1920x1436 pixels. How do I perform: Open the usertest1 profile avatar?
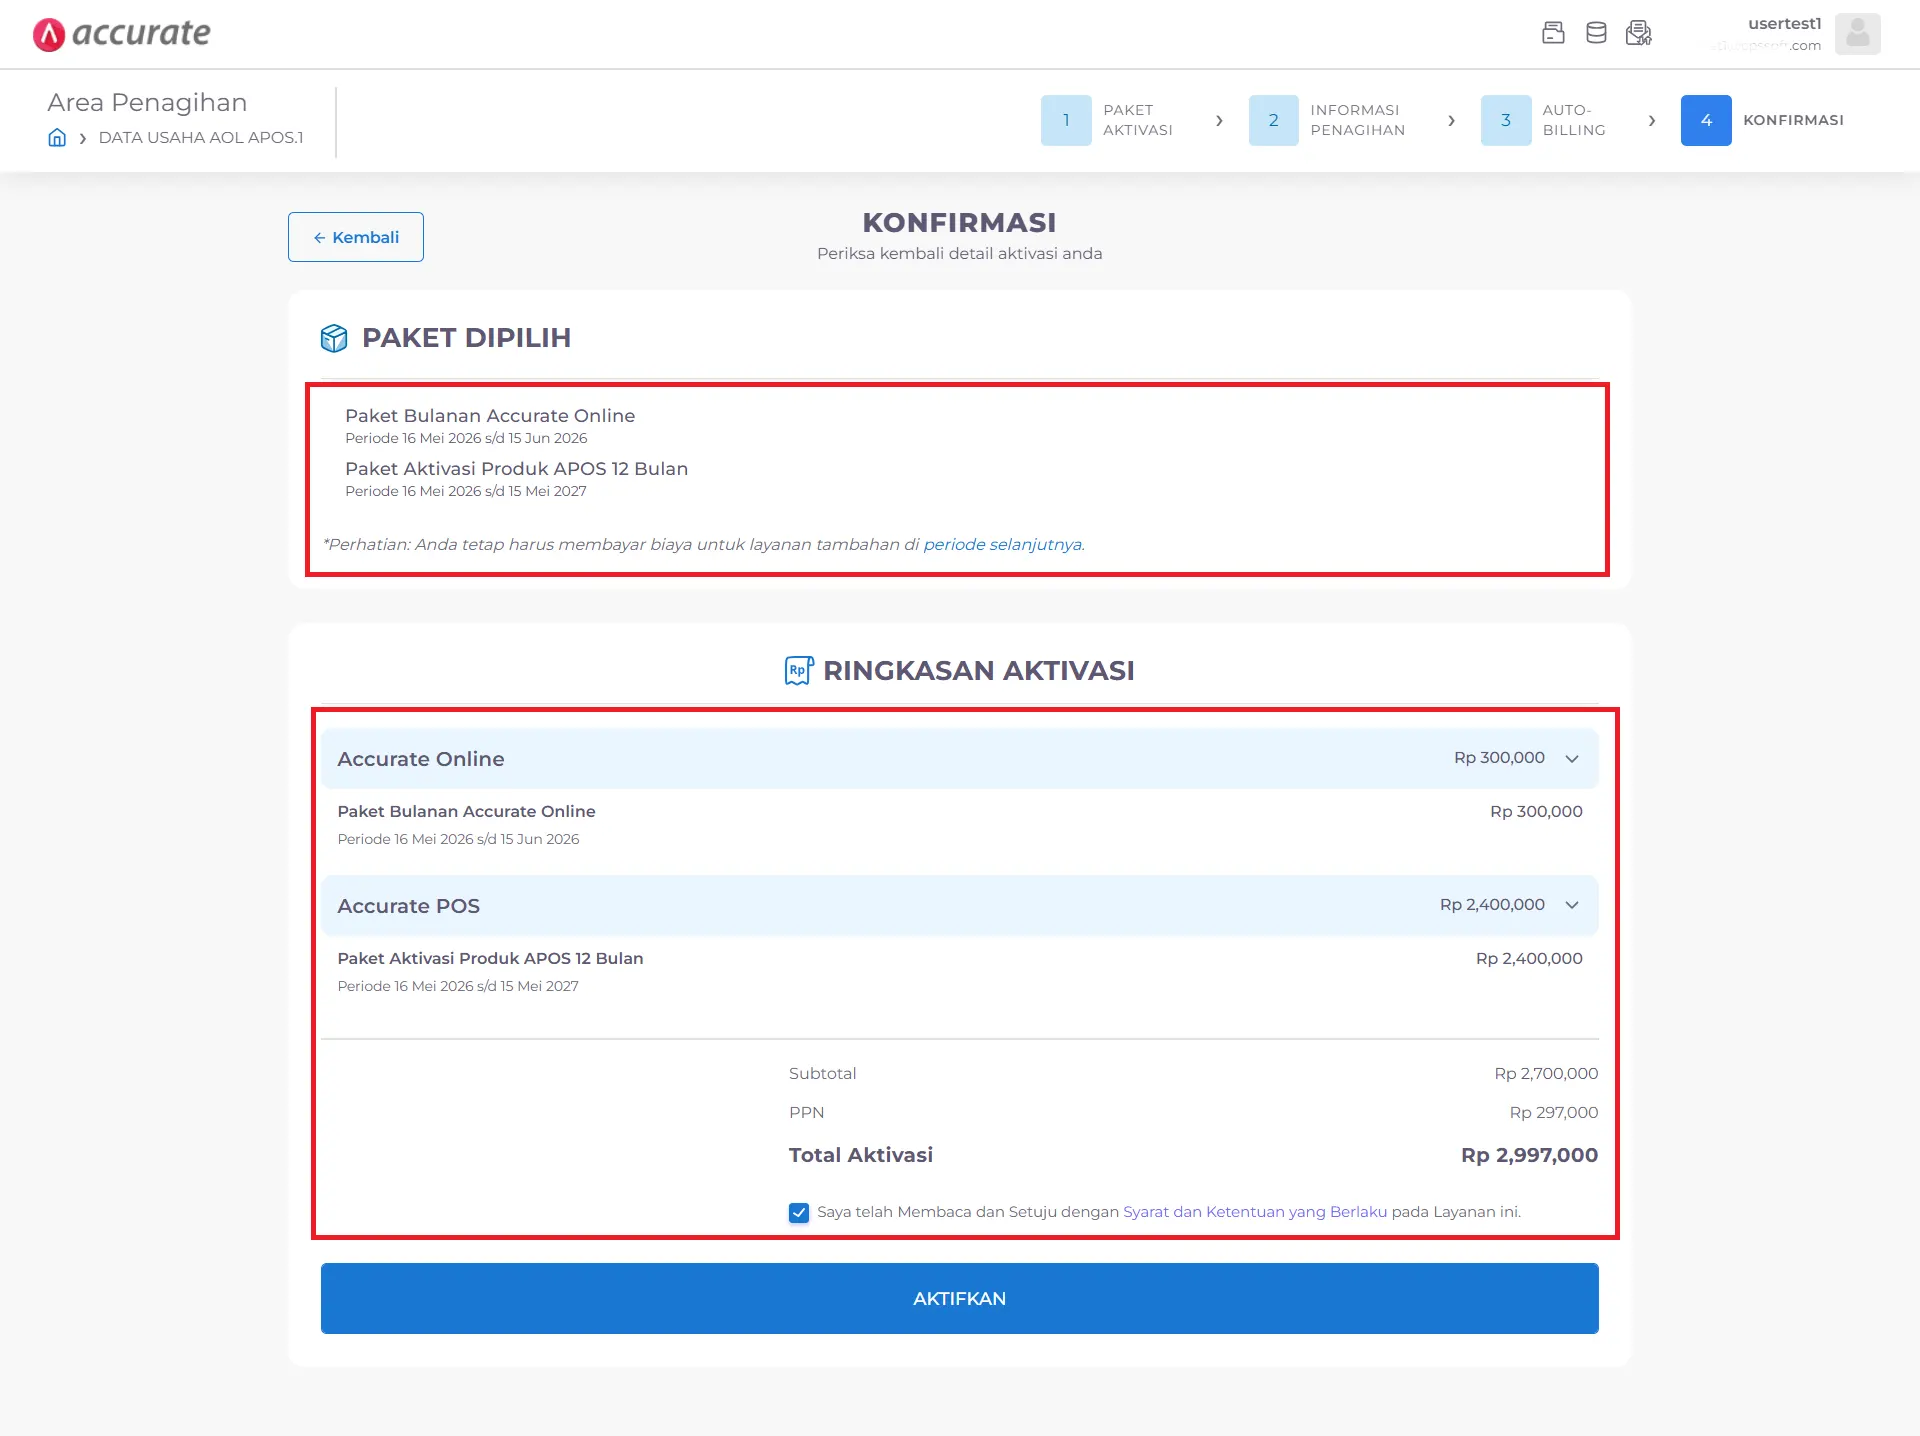[1857, 34]
